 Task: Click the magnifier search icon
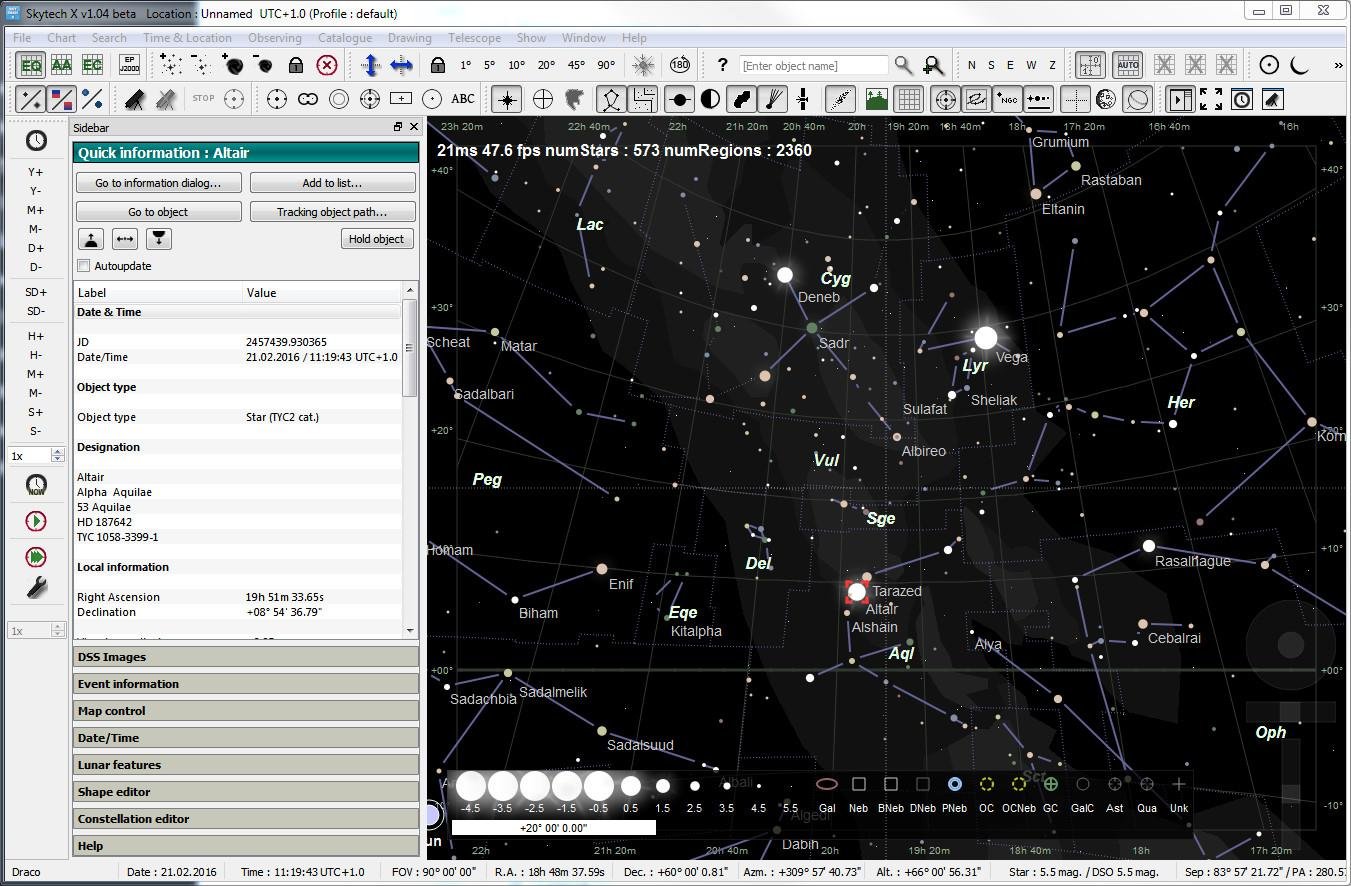tap(903, 65)
